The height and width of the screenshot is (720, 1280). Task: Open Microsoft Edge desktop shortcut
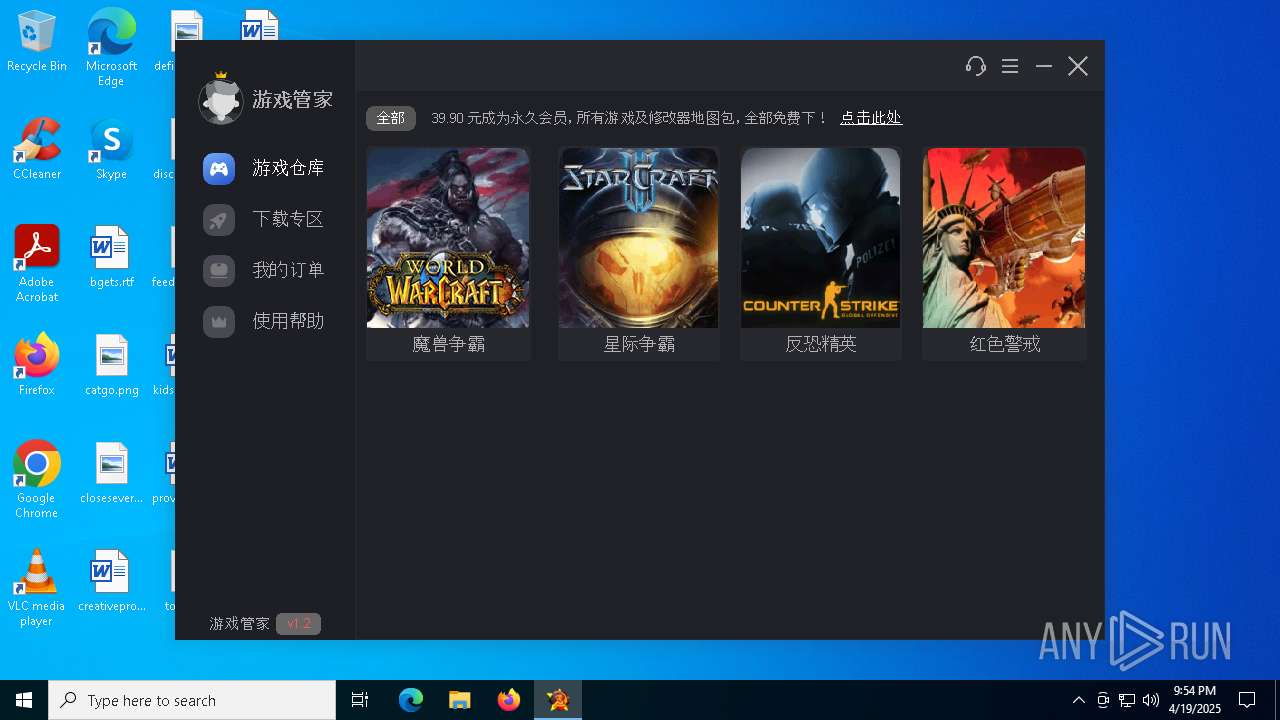click(x=111, y=48)
